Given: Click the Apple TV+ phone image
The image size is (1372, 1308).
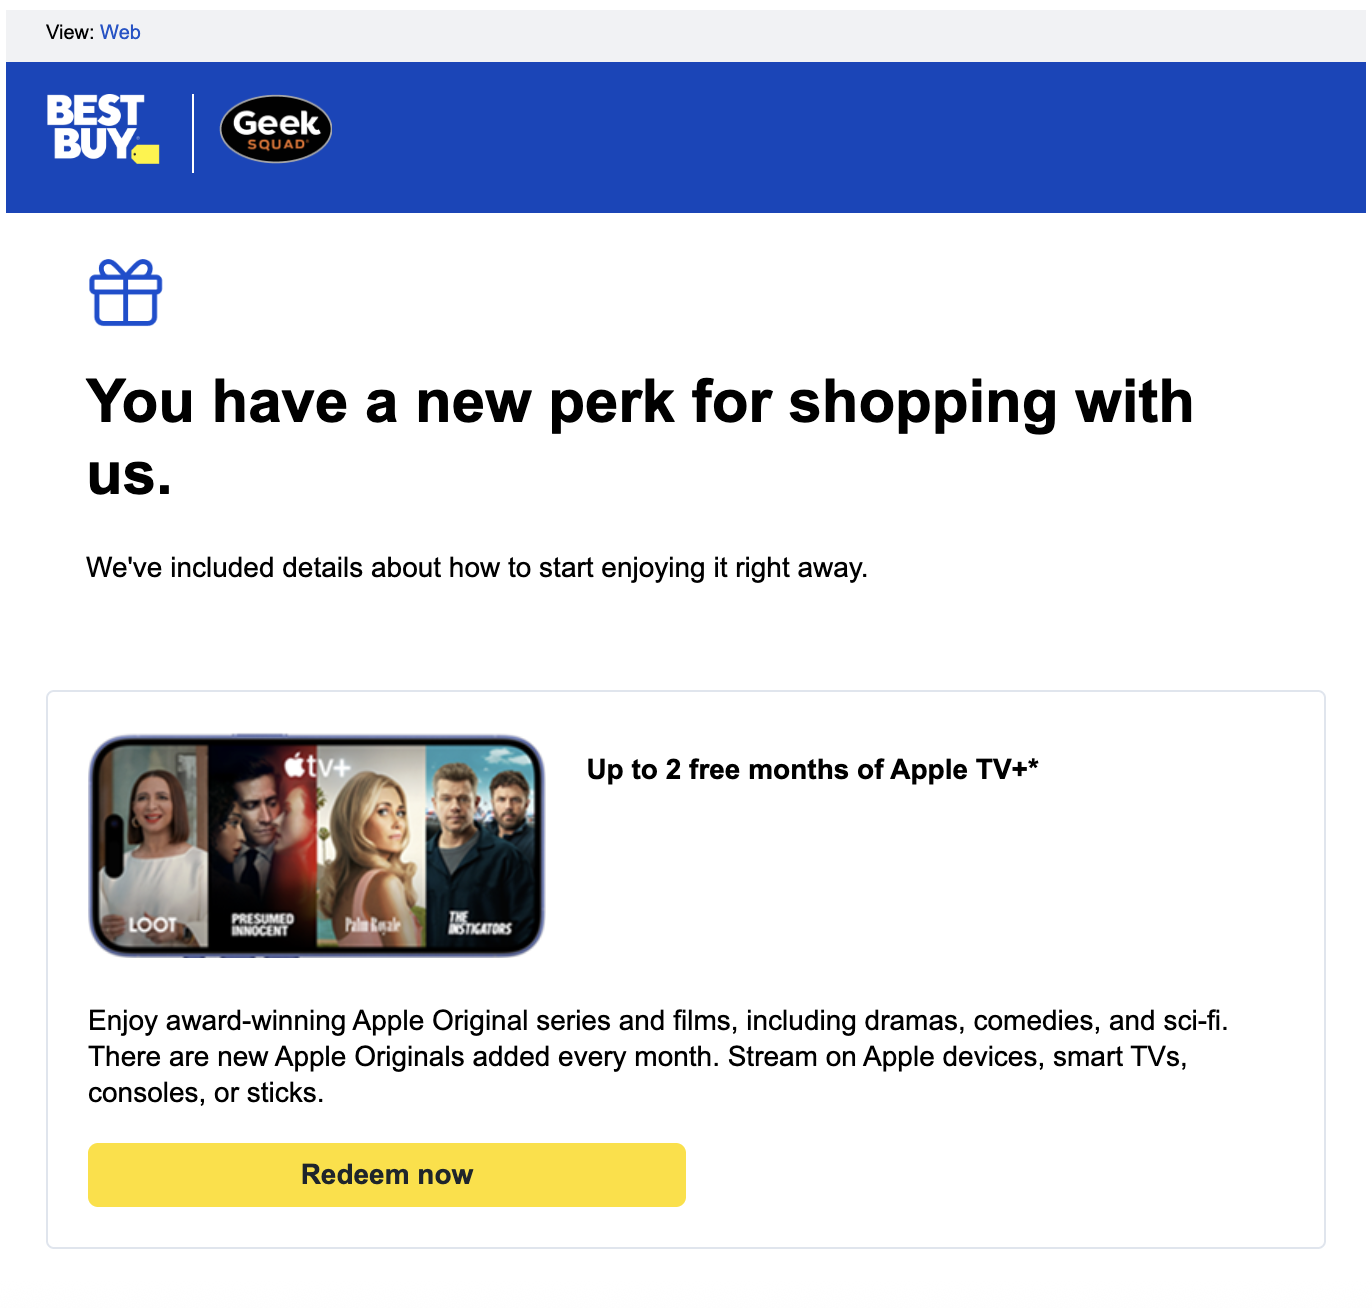Looking at the screenshot, I should [x=316, y=846].
